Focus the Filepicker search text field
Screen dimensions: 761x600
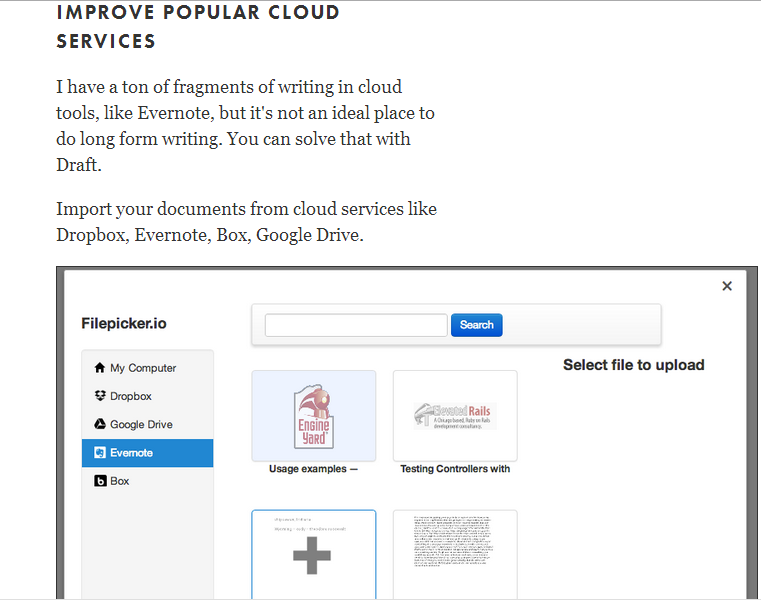click(x=356, y=325)
